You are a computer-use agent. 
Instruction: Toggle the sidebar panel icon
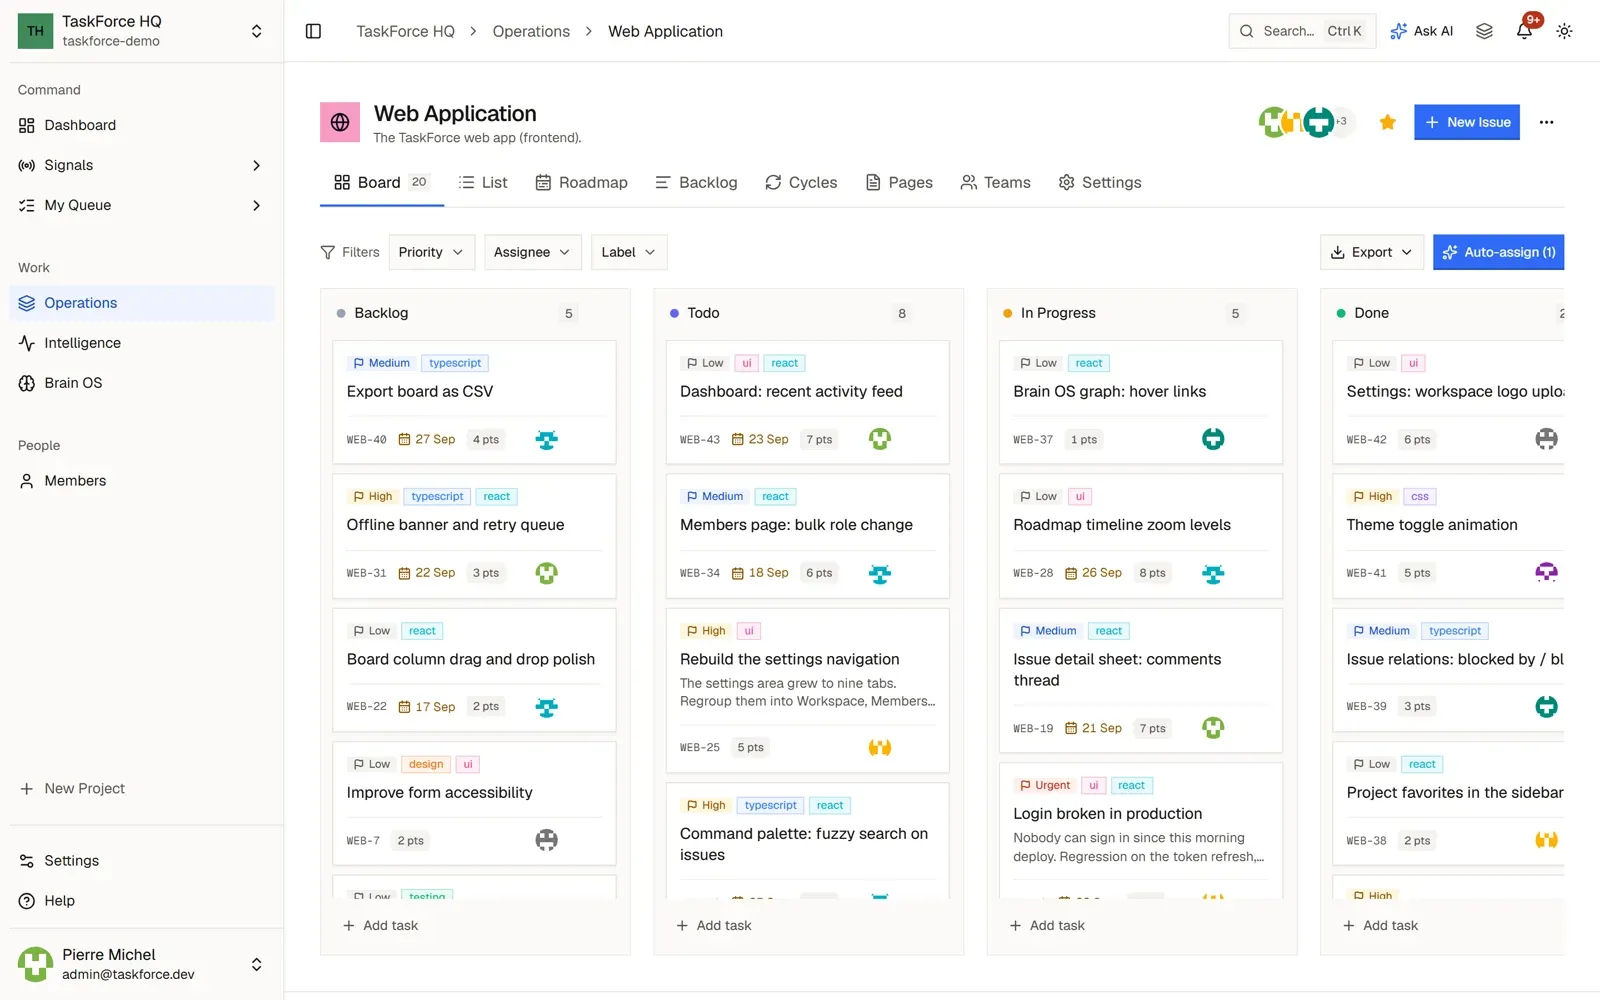pyautogui.click(x=313, y=31)
